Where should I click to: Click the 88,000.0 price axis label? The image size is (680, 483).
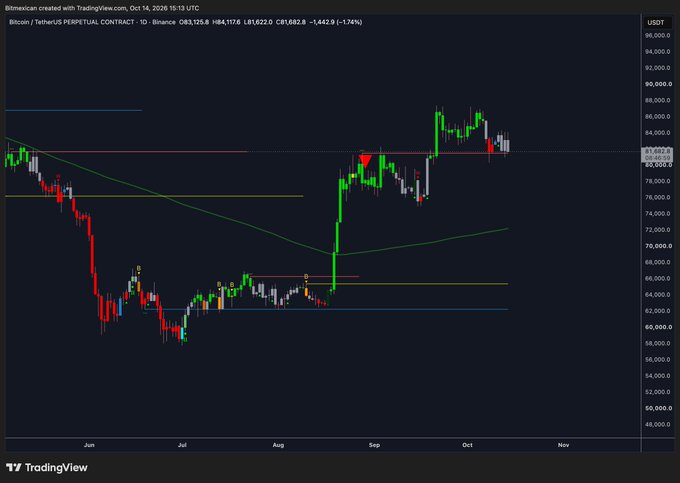click(657, 100)
